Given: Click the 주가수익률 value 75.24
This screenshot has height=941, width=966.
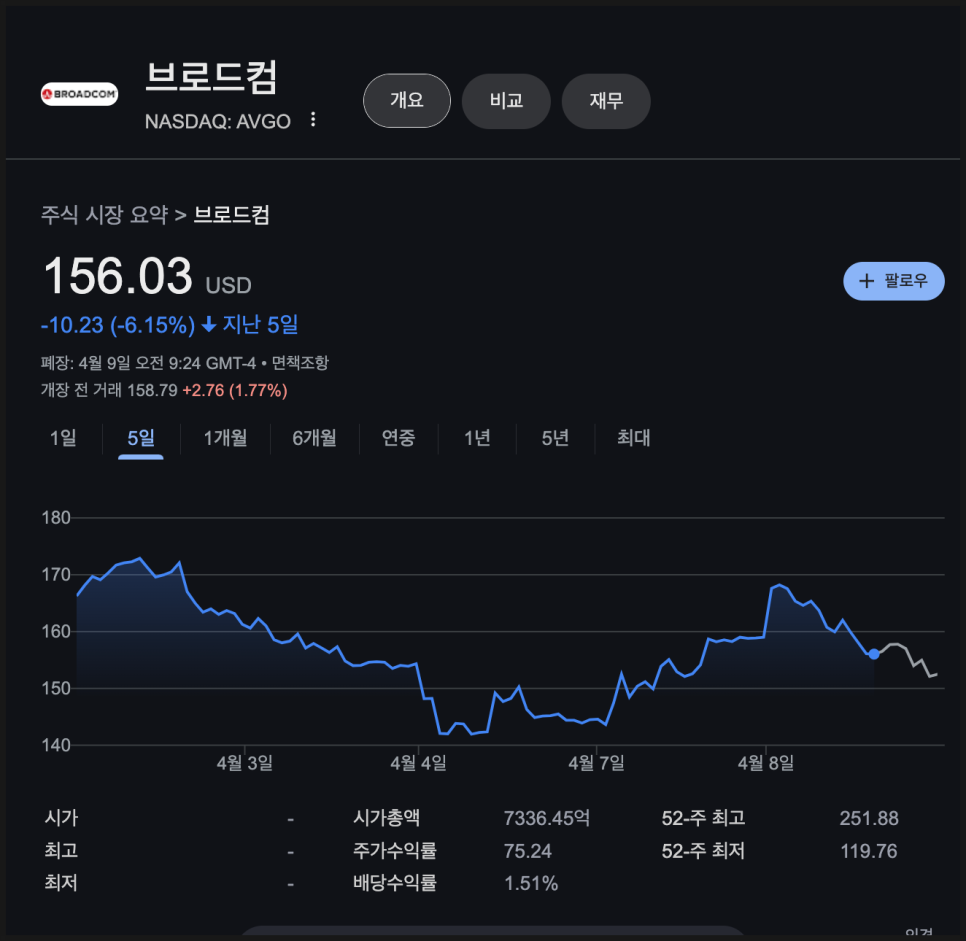Looking at the screenshot, I should tap(527, 851).
